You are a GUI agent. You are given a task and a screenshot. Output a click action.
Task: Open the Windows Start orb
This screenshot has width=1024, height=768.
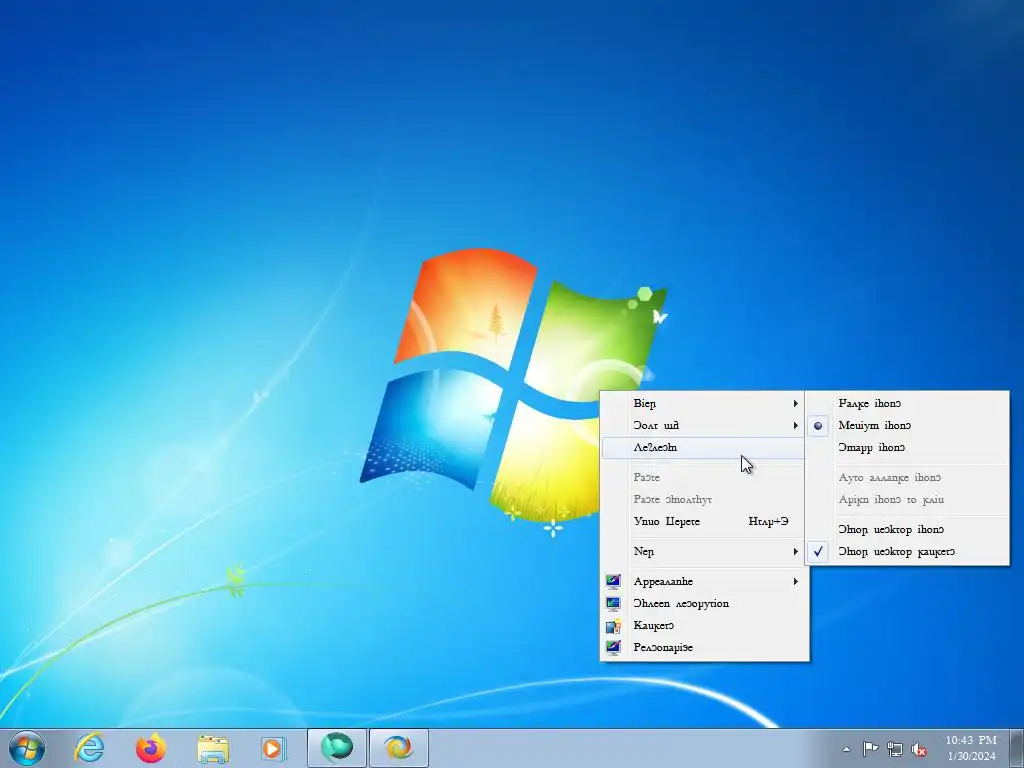tap(27, 748)
